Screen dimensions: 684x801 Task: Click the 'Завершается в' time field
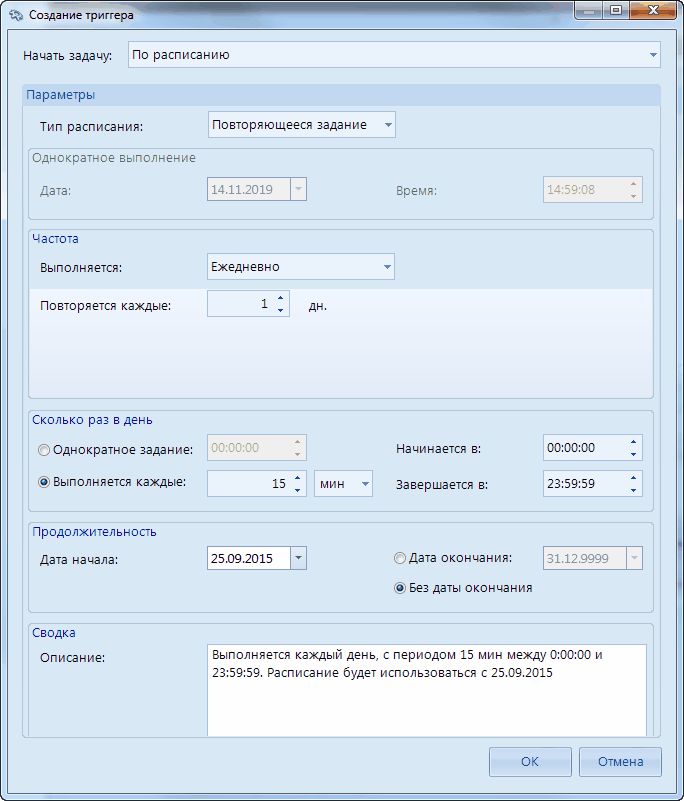click(x=584, y=484)
